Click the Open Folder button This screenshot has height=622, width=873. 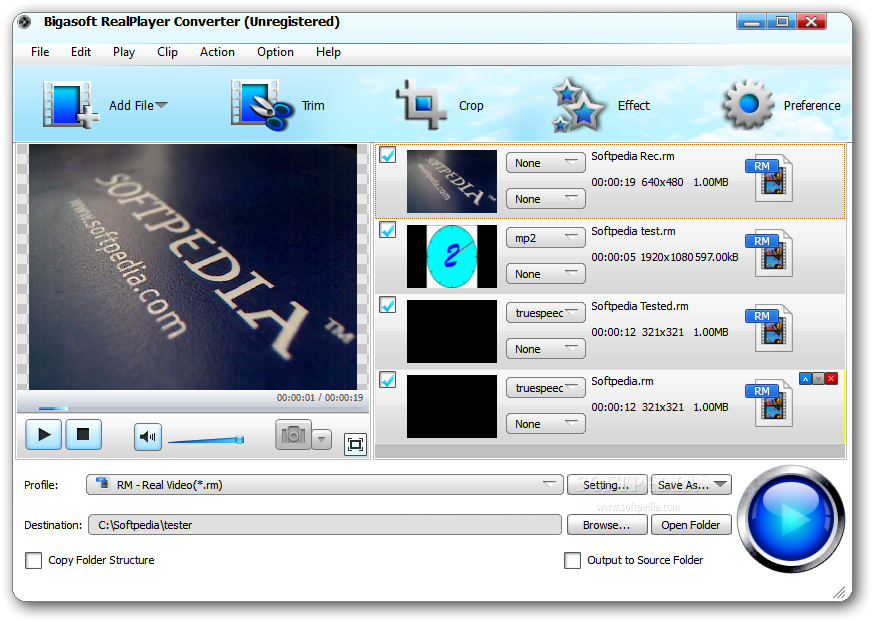[x=691, y=525]
